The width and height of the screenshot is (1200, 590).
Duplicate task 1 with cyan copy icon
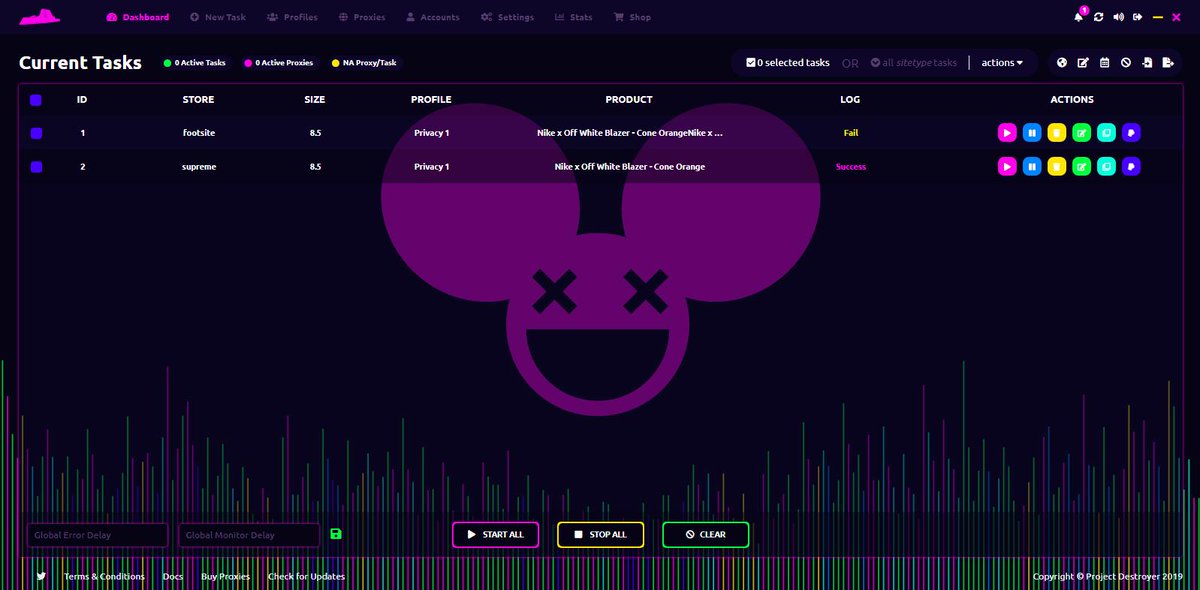[x=1106, y=132]
